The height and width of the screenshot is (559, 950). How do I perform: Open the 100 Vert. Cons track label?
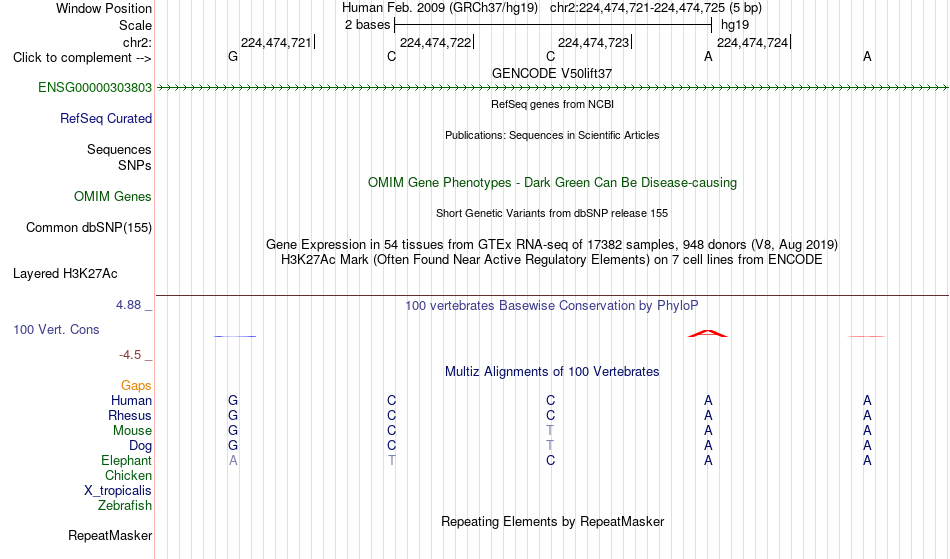(x=56, y=330)
